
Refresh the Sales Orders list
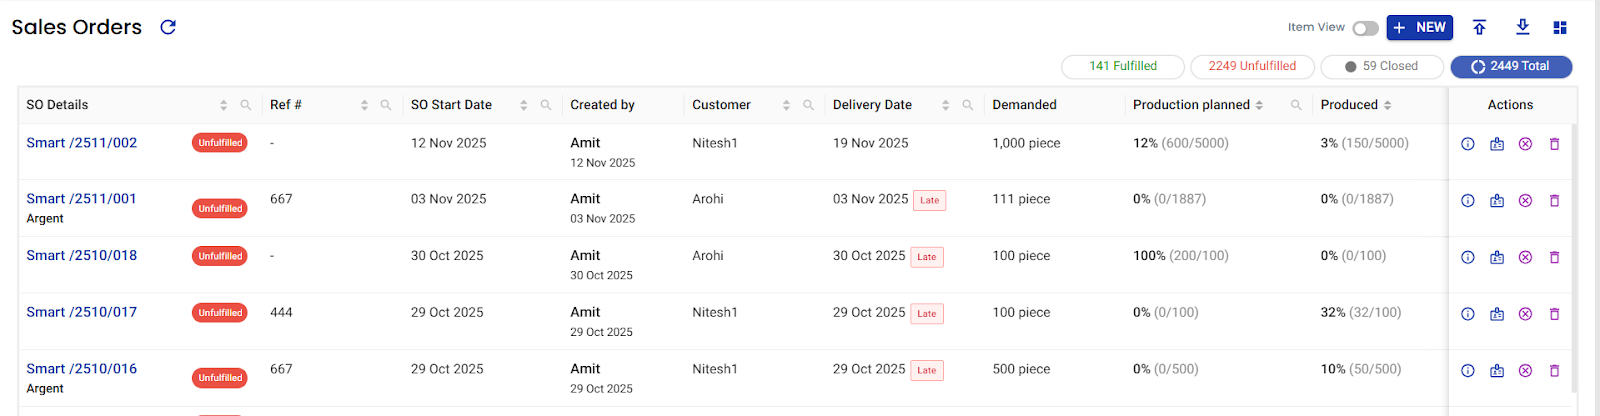(x=168, y=27)
